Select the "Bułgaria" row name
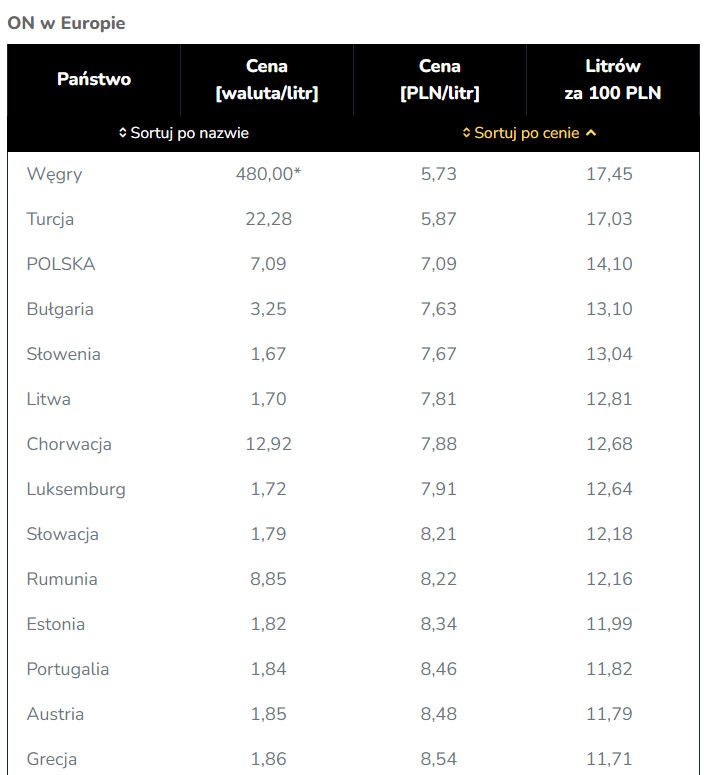704x775 pixels. click(x=60, y=309)
